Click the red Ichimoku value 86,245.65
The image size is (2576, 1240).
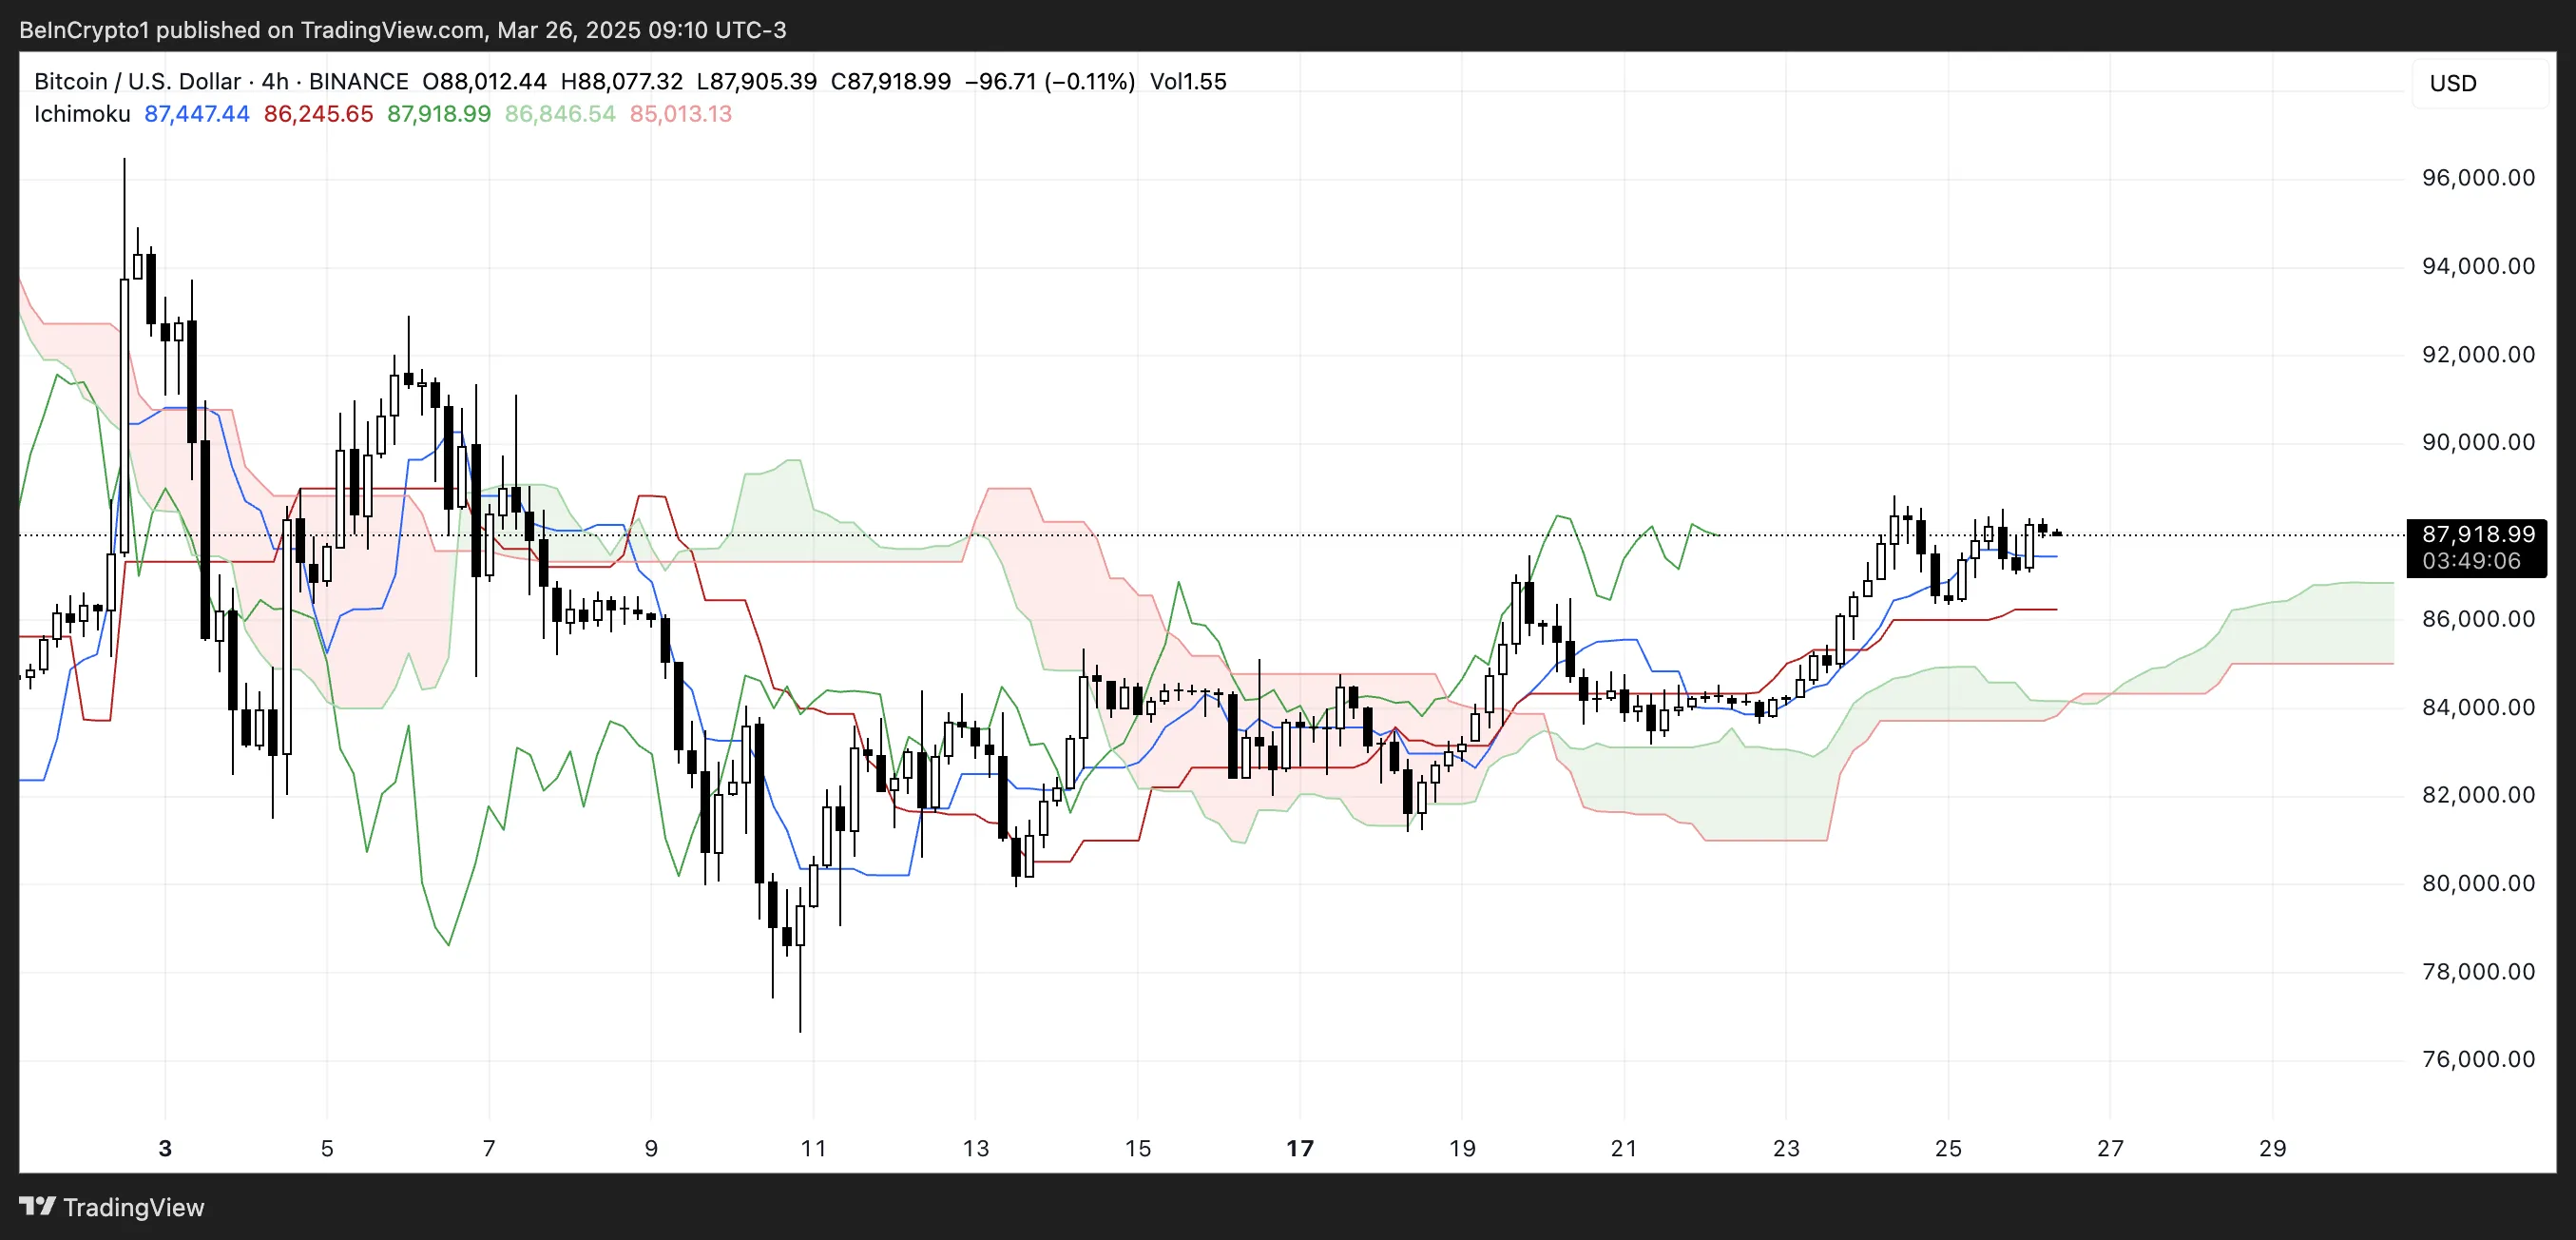point(317,114)
